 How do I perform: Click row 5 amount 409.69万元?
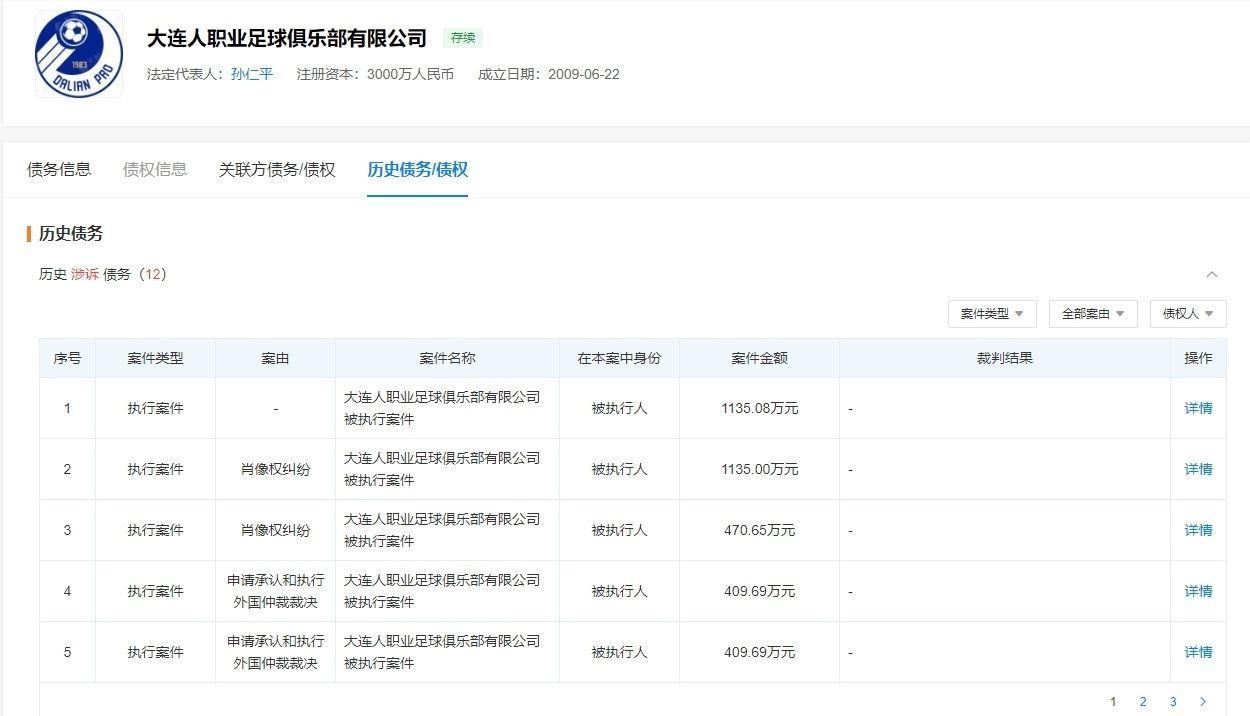pyautogui.click(x=759, y=652)
